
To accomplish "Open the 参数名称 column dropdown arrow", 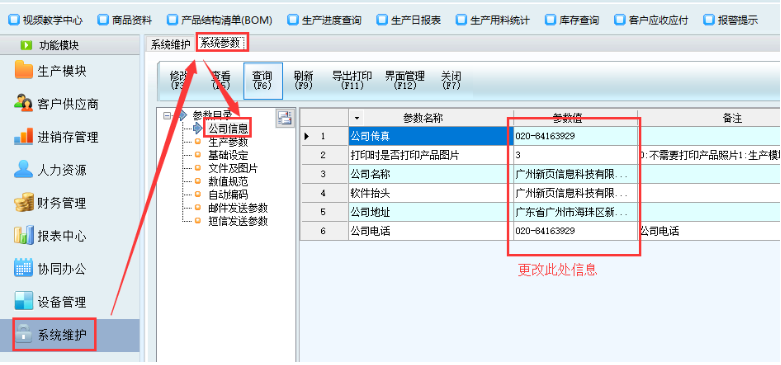I will [x=356, y=119].
